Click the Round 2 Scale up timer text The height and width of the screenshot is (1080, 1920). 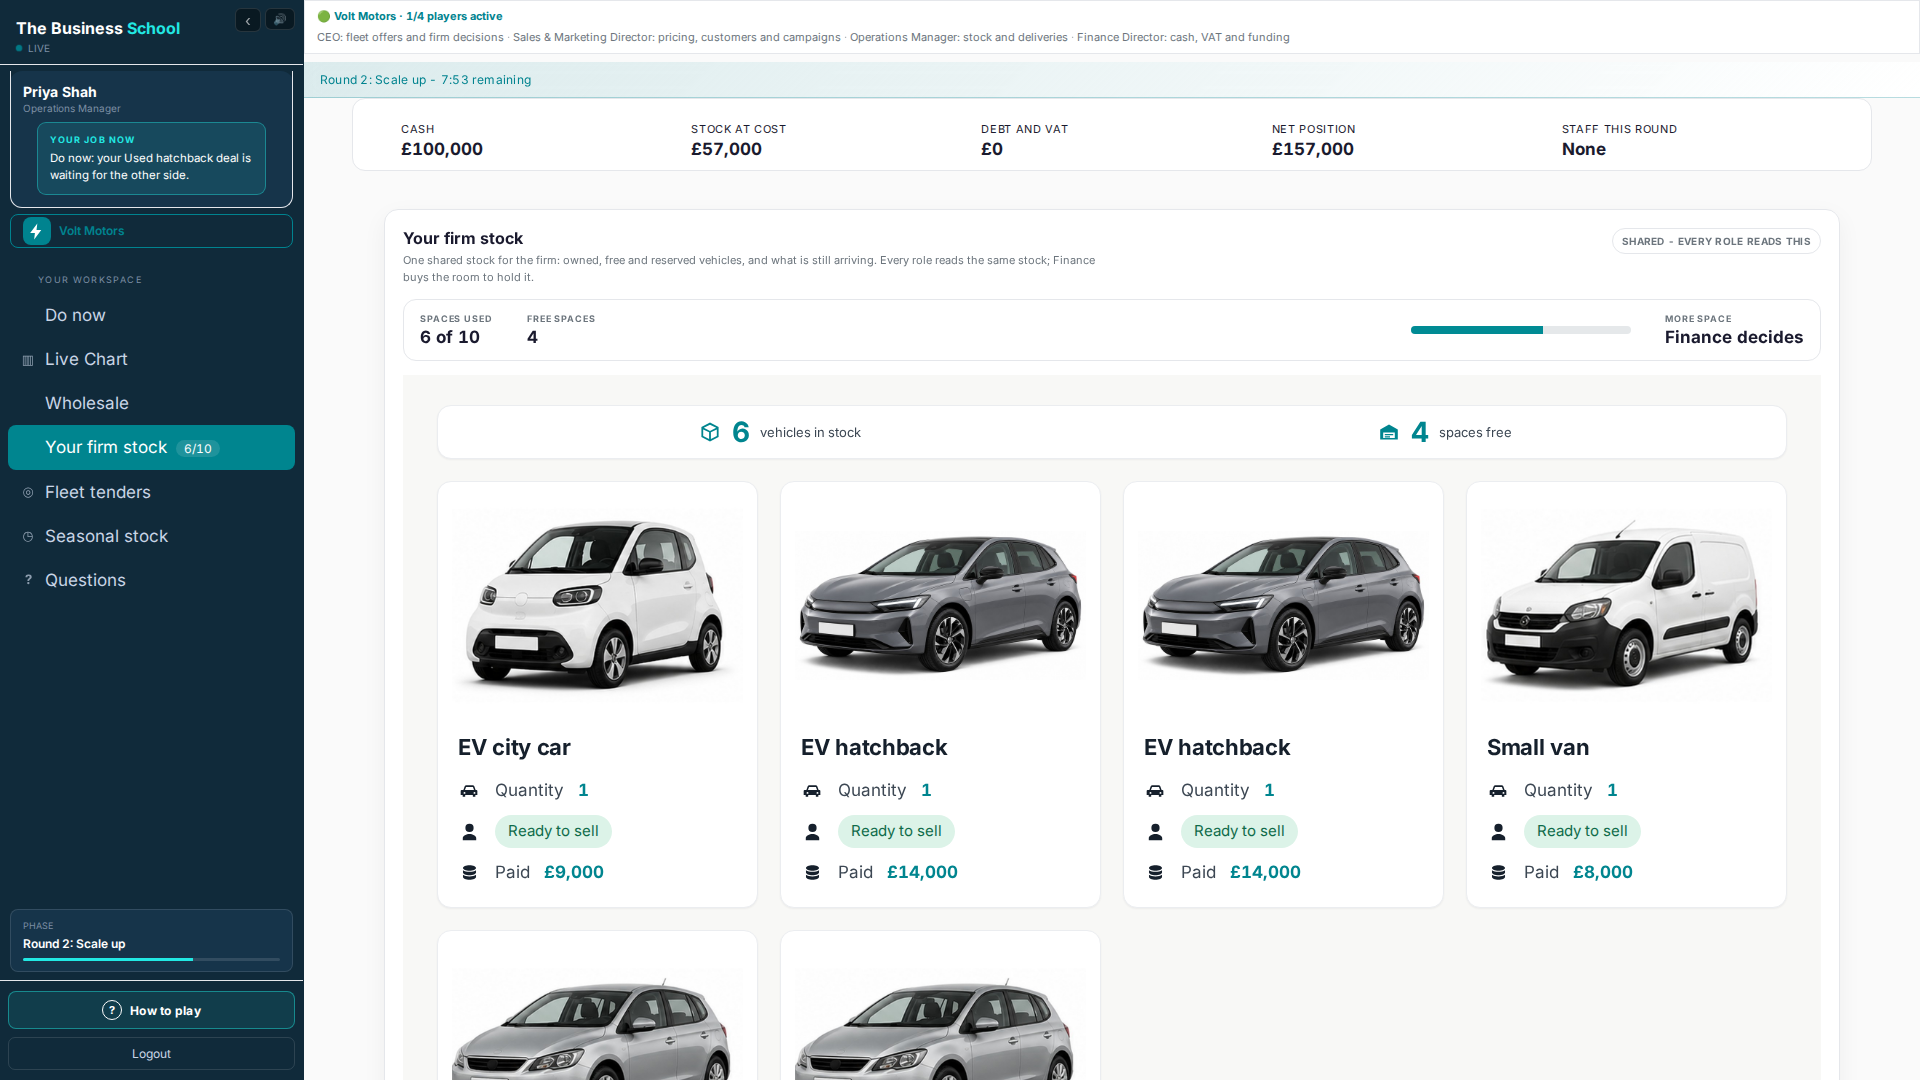pyautogui.click(x=426, y=80)
